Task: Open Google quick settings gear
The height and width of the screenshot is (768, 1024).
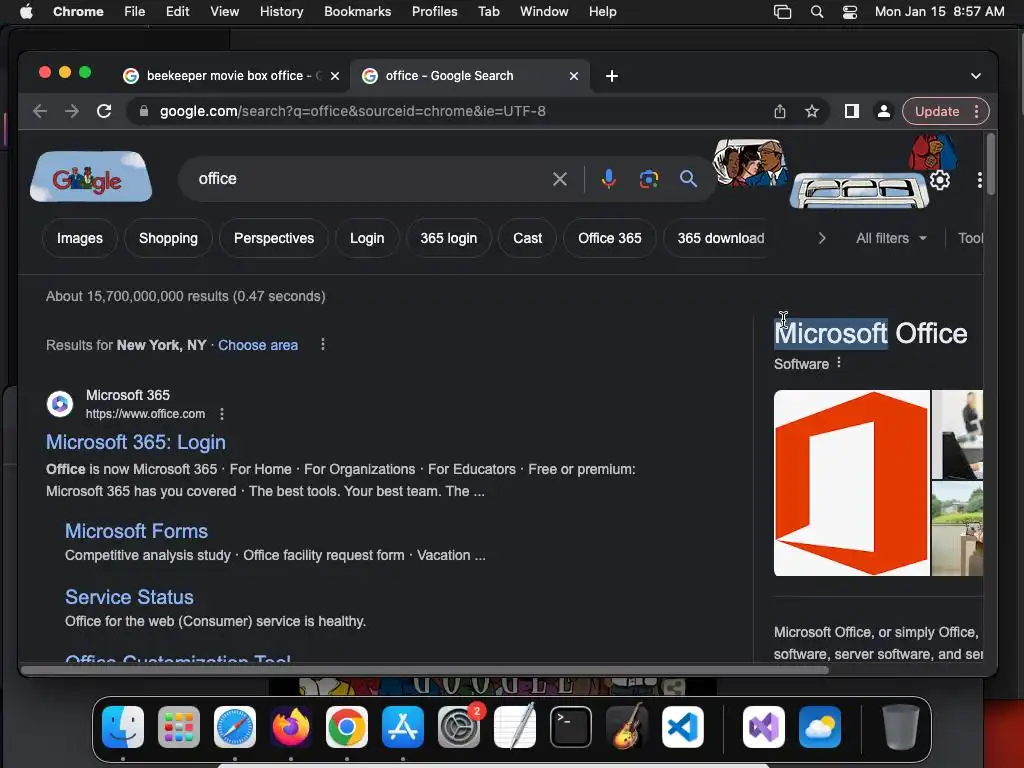Action: pyautogui.click(x=940, y=180)
